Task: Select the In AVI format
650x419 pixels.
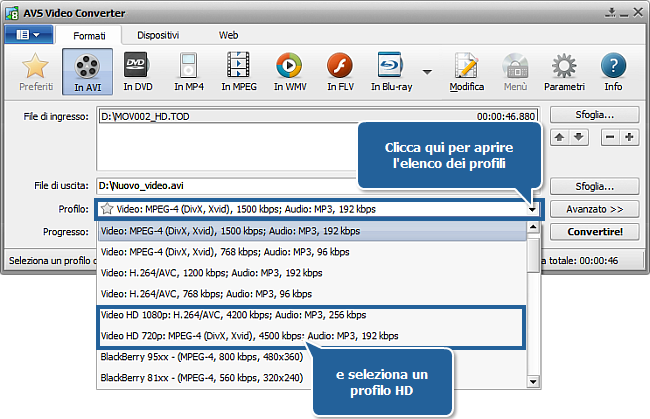Action: click(87, 72)
